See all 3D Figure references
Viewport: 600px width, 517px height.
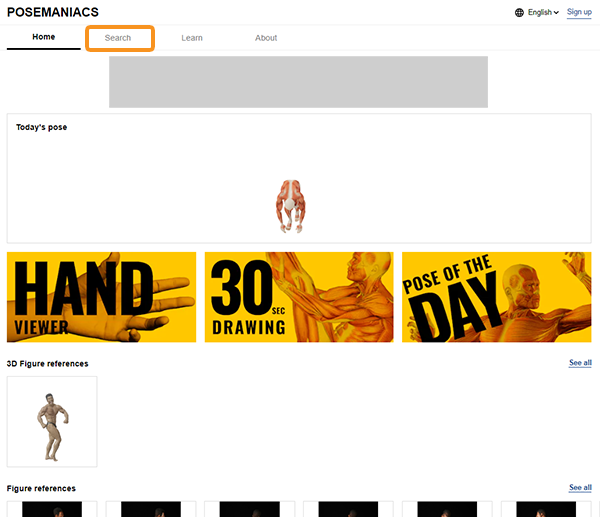(580, 363)
